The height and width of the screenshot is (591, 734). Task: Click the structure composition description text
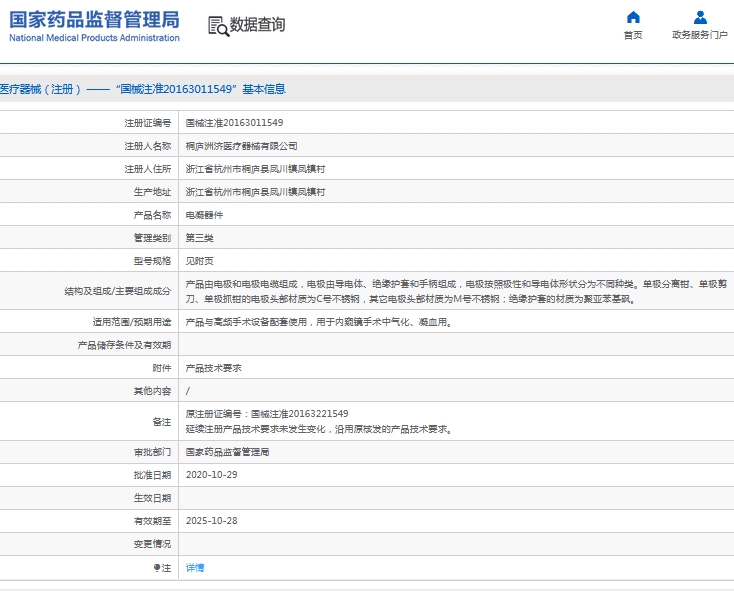point(456,291)
